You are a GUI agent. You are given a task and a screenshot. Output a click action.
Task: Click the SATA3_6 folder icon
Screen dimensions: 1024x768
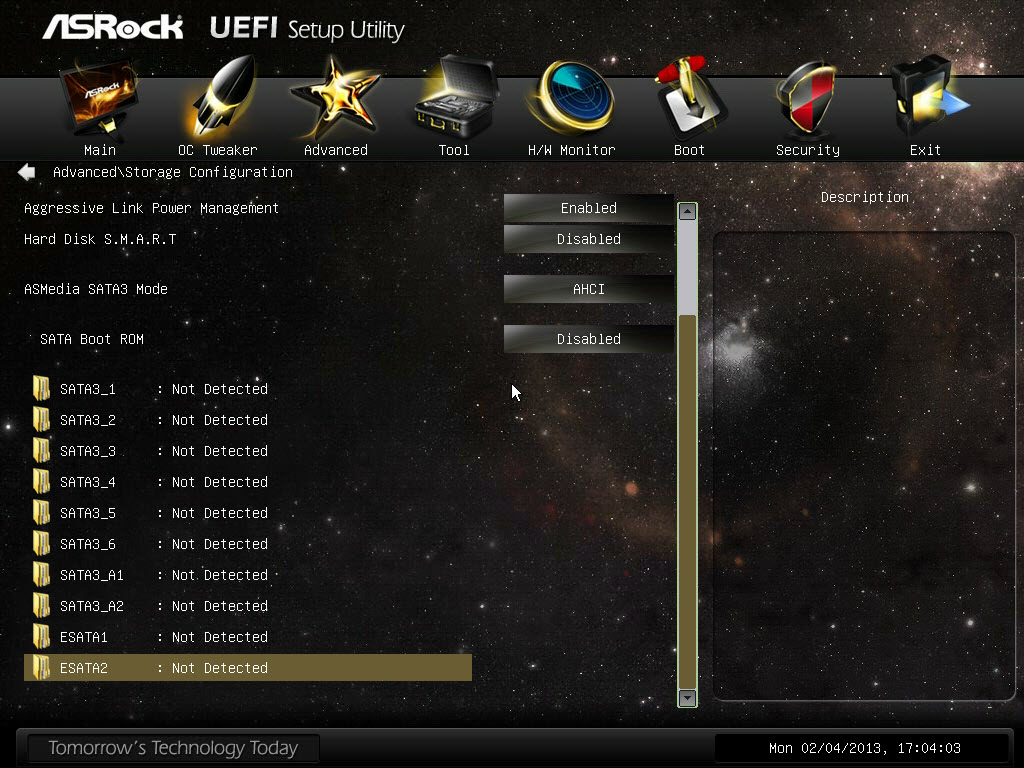[x=41, y=543]
